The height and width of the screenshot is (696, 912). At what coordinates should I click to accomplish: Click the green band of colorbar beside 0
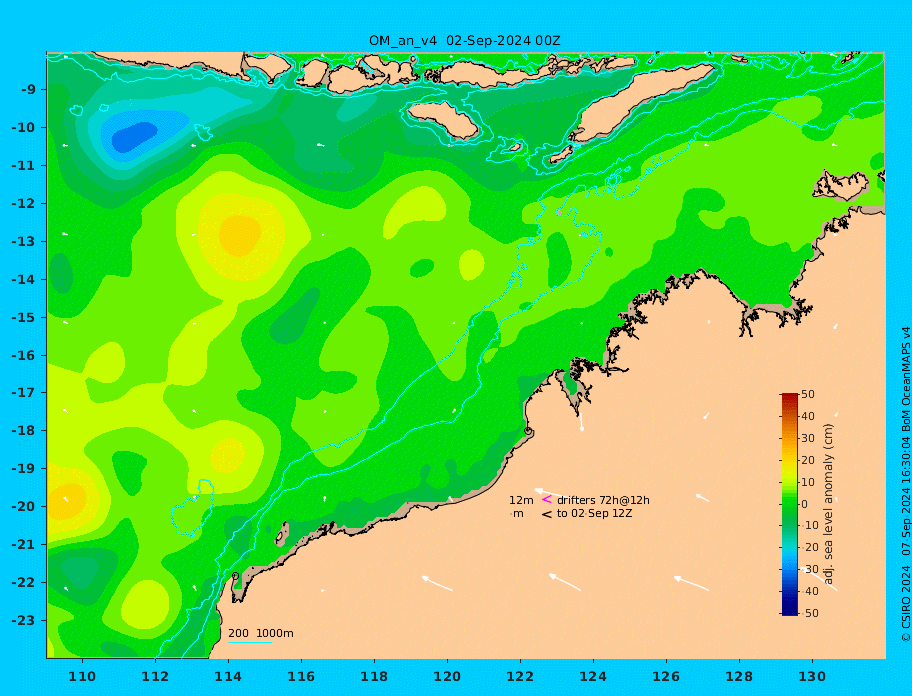pos(789,504)
